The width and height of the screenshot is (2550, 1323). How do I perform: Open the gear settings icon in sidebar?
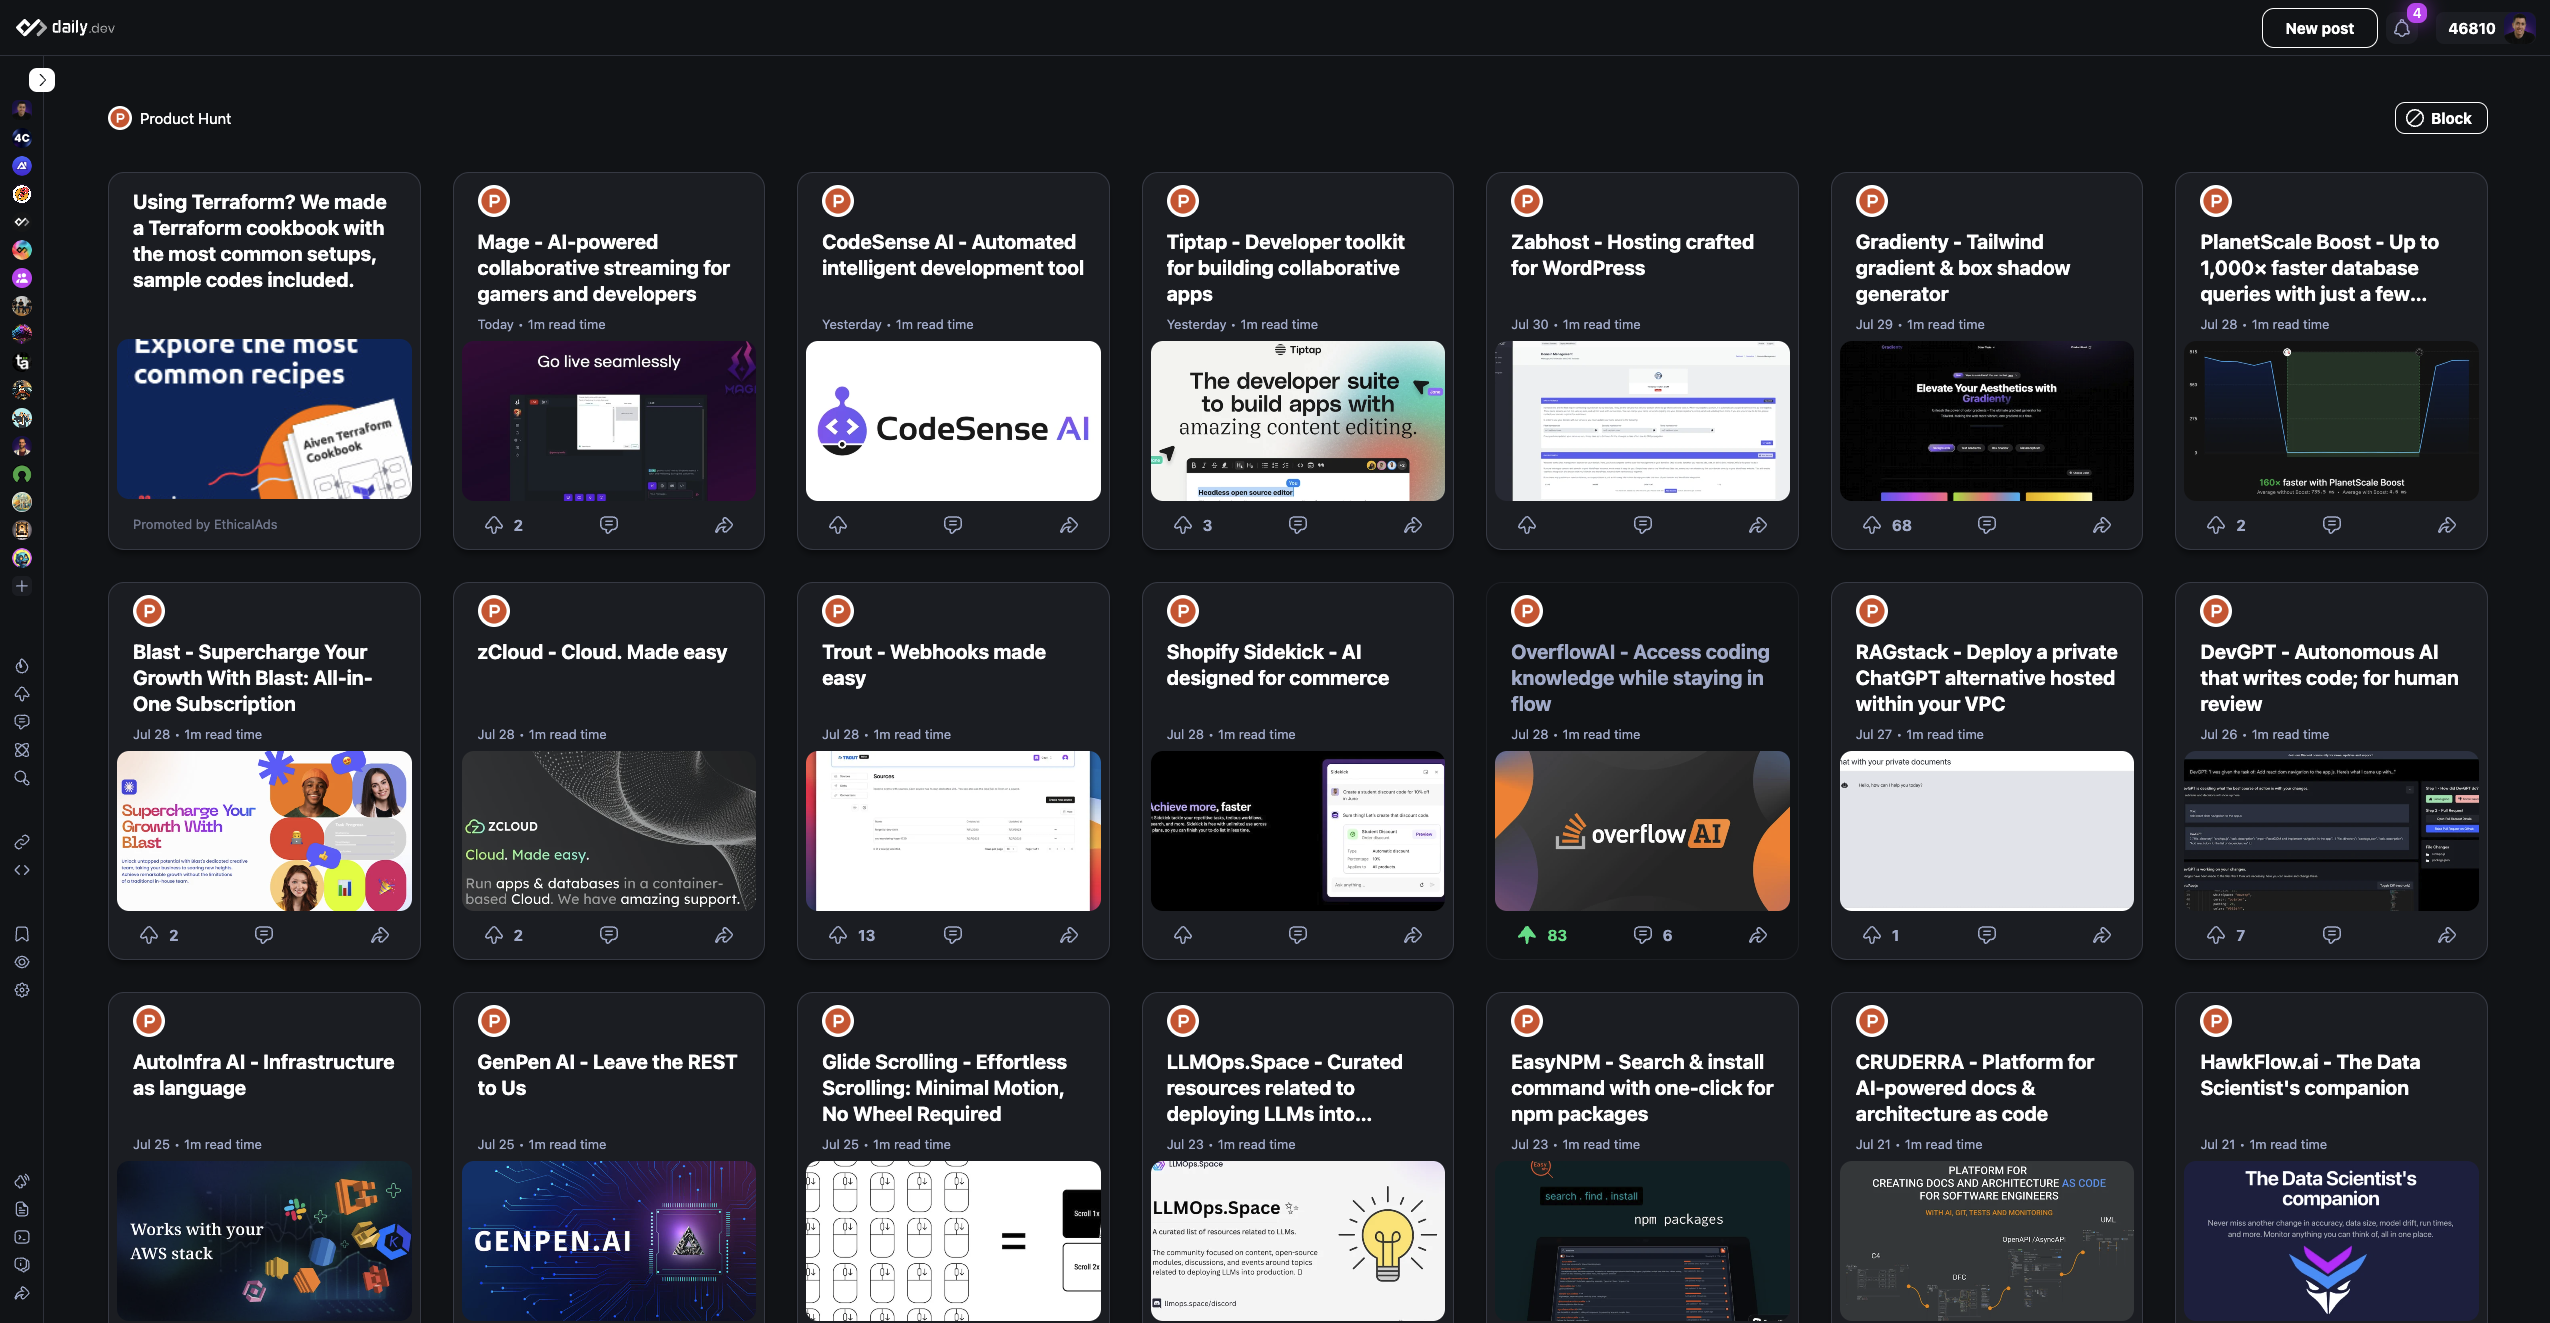point(22,990)
